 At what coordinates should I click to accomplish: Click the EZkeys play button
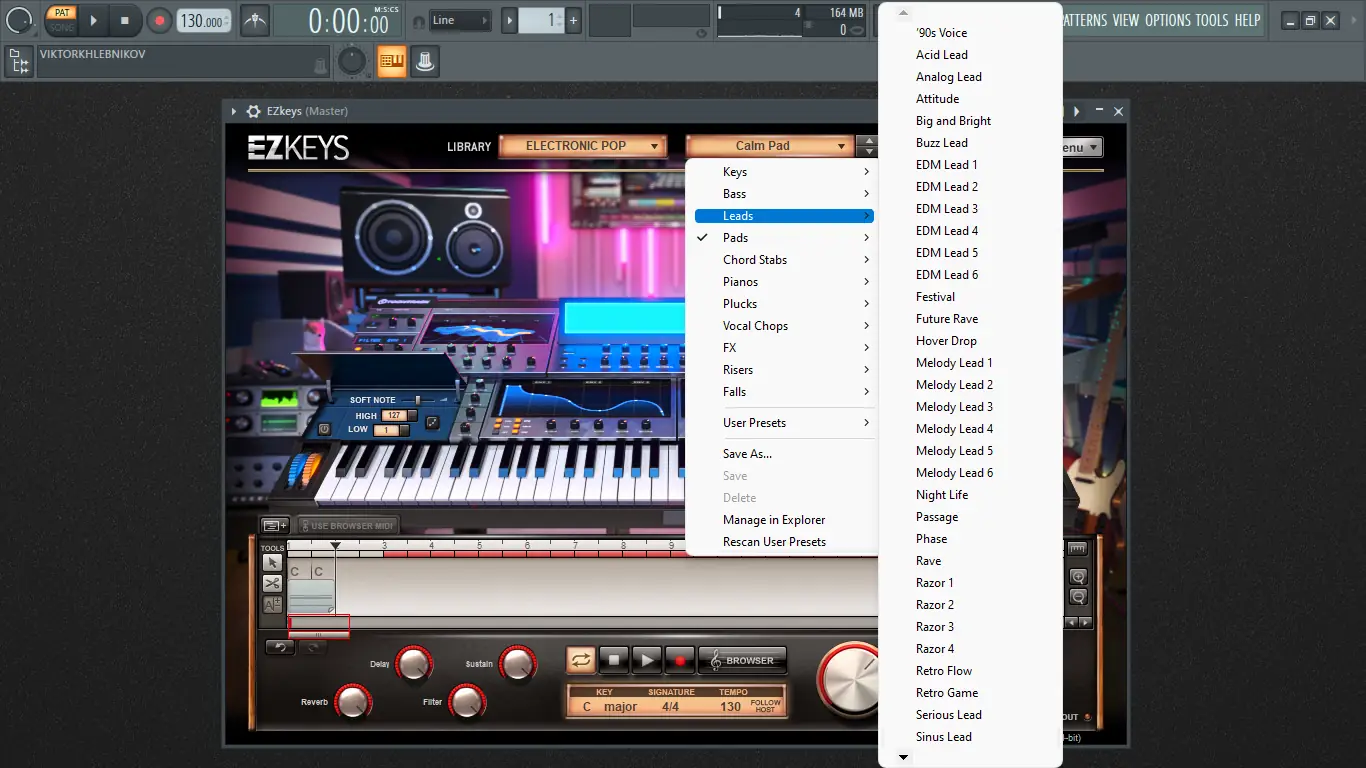pyautogui.click(x=647, y=660)
